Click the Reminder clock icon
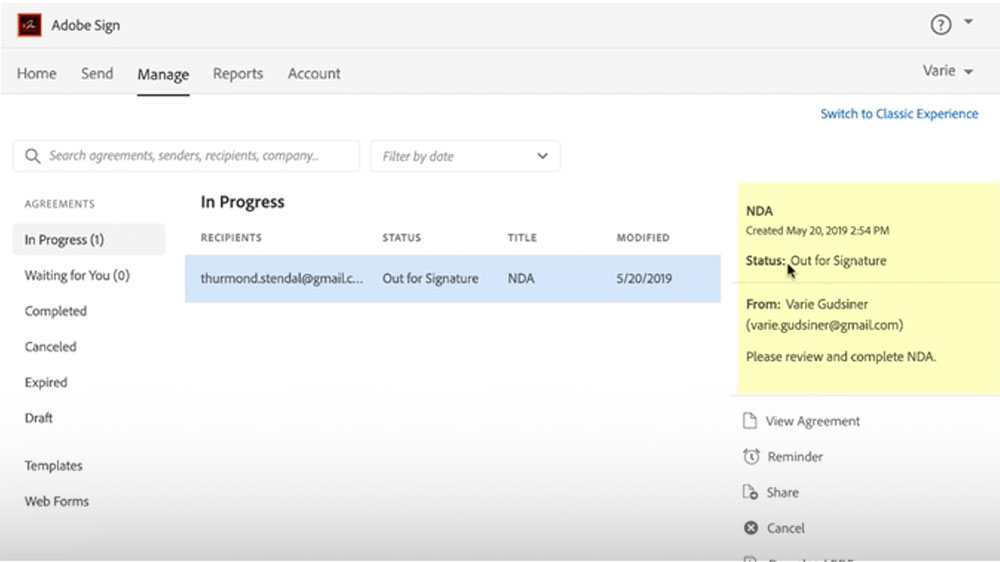This screenshot has width=1000, height=562. tap(751, 457)
